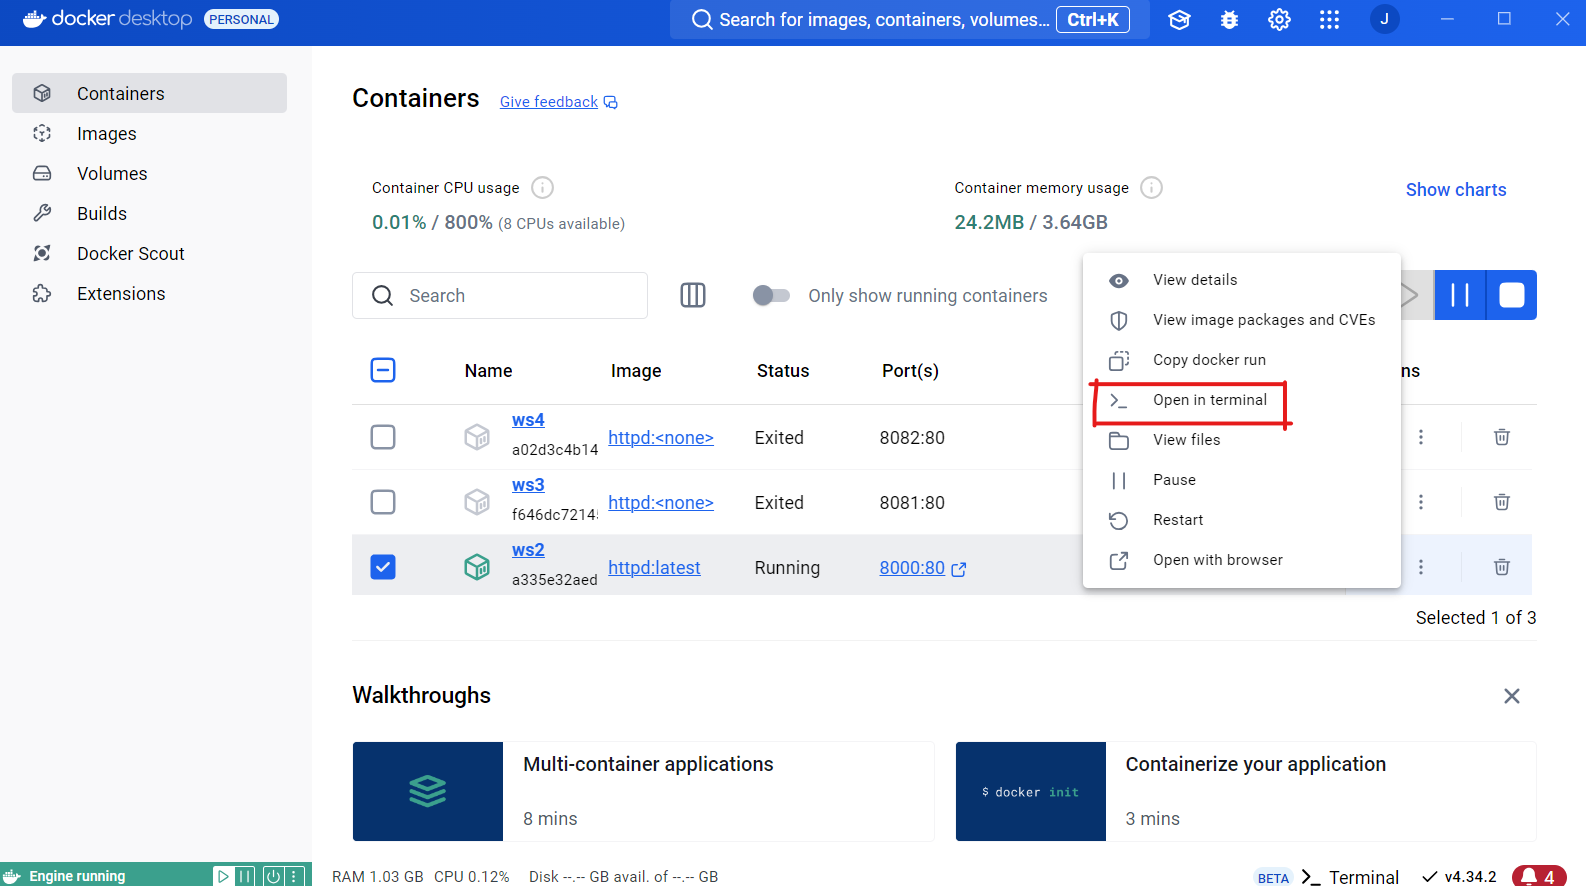Image resolution: width=1586 pixels, height=886 pixels.
Task: Click the engine power icon in status bar
Action: click(x=273, y=876)
